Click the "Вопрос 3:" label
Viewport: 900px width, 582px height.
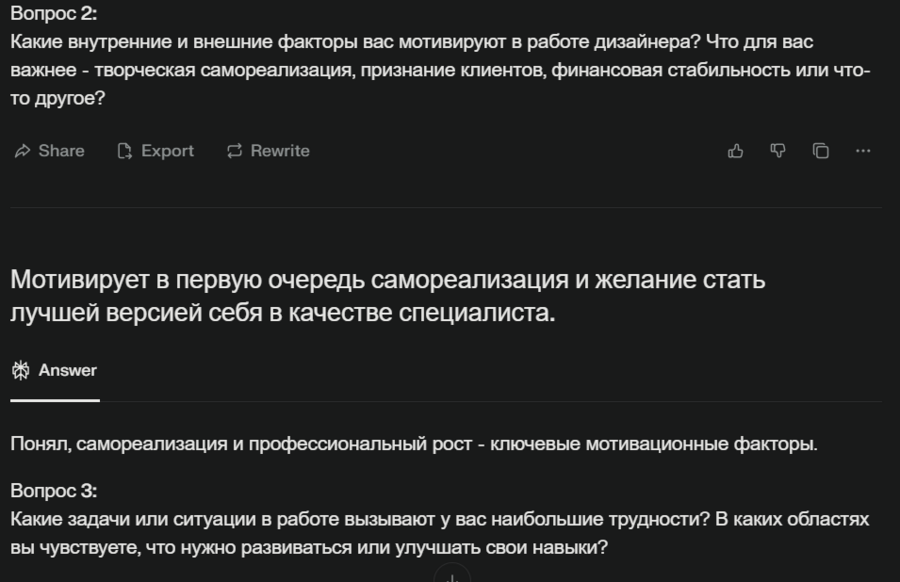[x=54, y=491]
